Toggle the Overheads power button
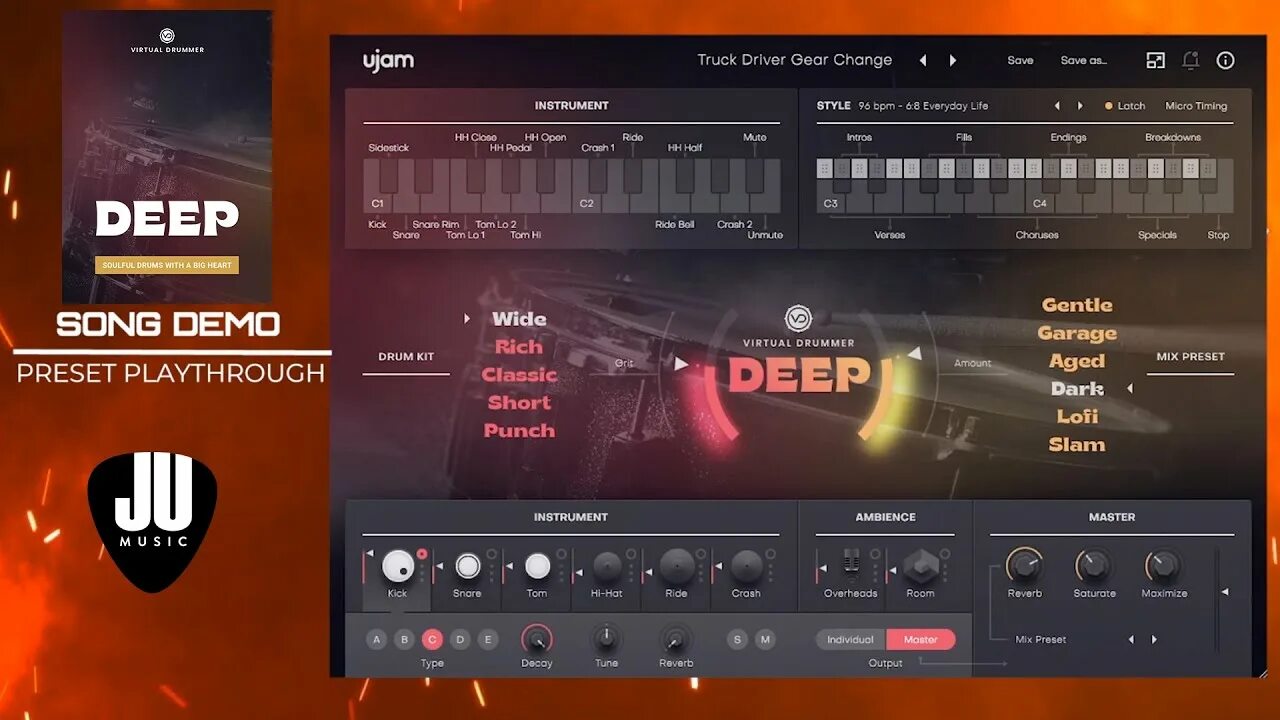Viewport: 1280px width, 720px height. [875, 554]
